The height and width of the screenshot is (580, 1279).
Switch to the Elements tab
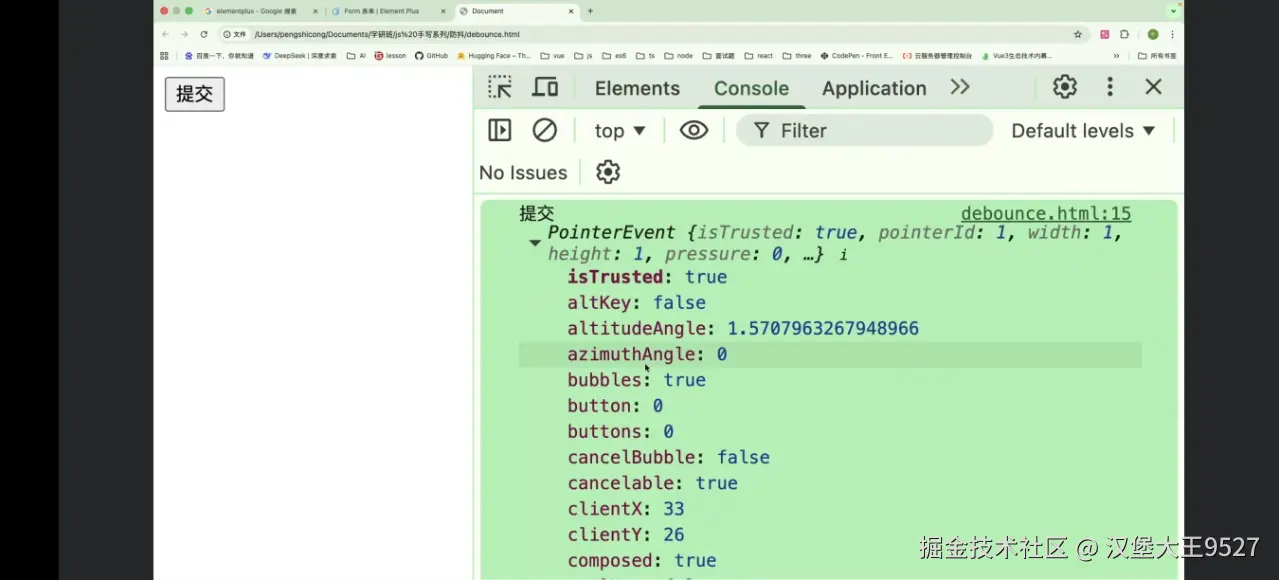(637, 88)
